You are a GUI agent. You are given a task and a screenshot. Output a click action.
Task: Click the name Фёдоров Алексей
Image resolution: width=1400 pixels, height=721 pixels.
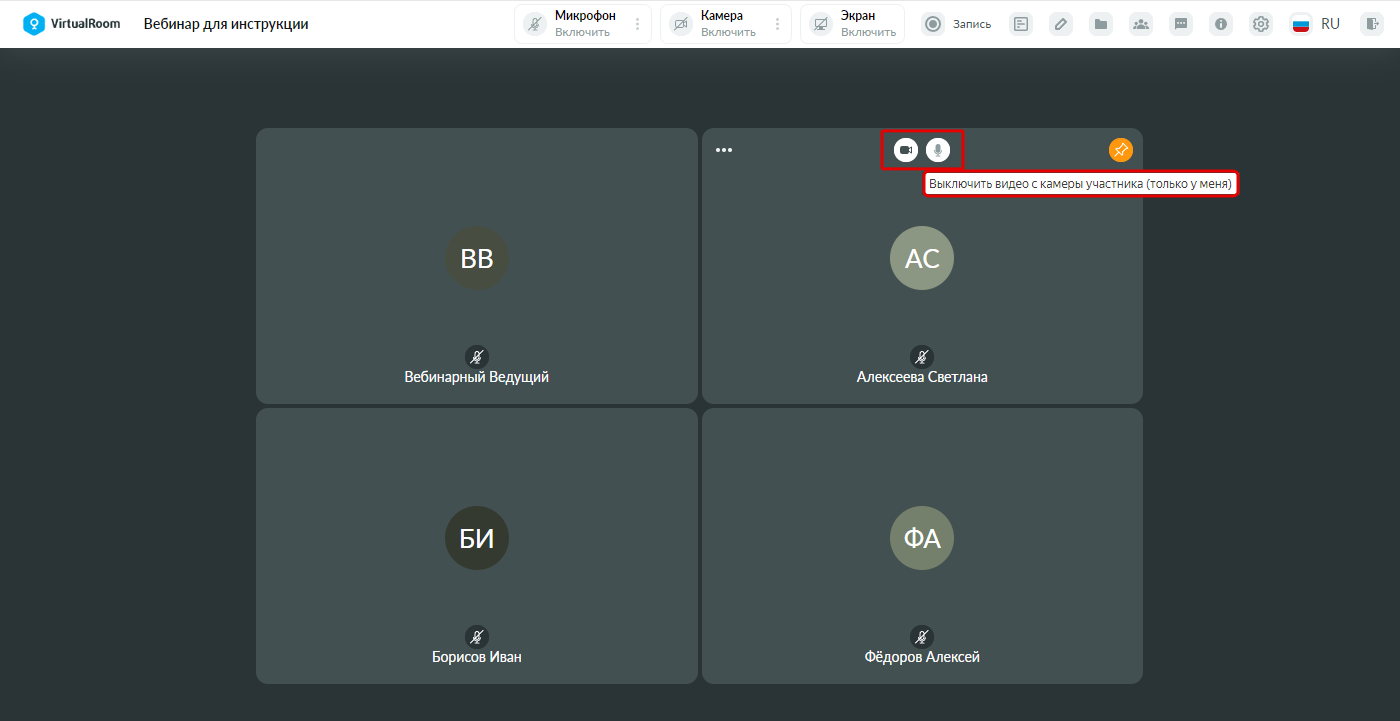point(922,657)
